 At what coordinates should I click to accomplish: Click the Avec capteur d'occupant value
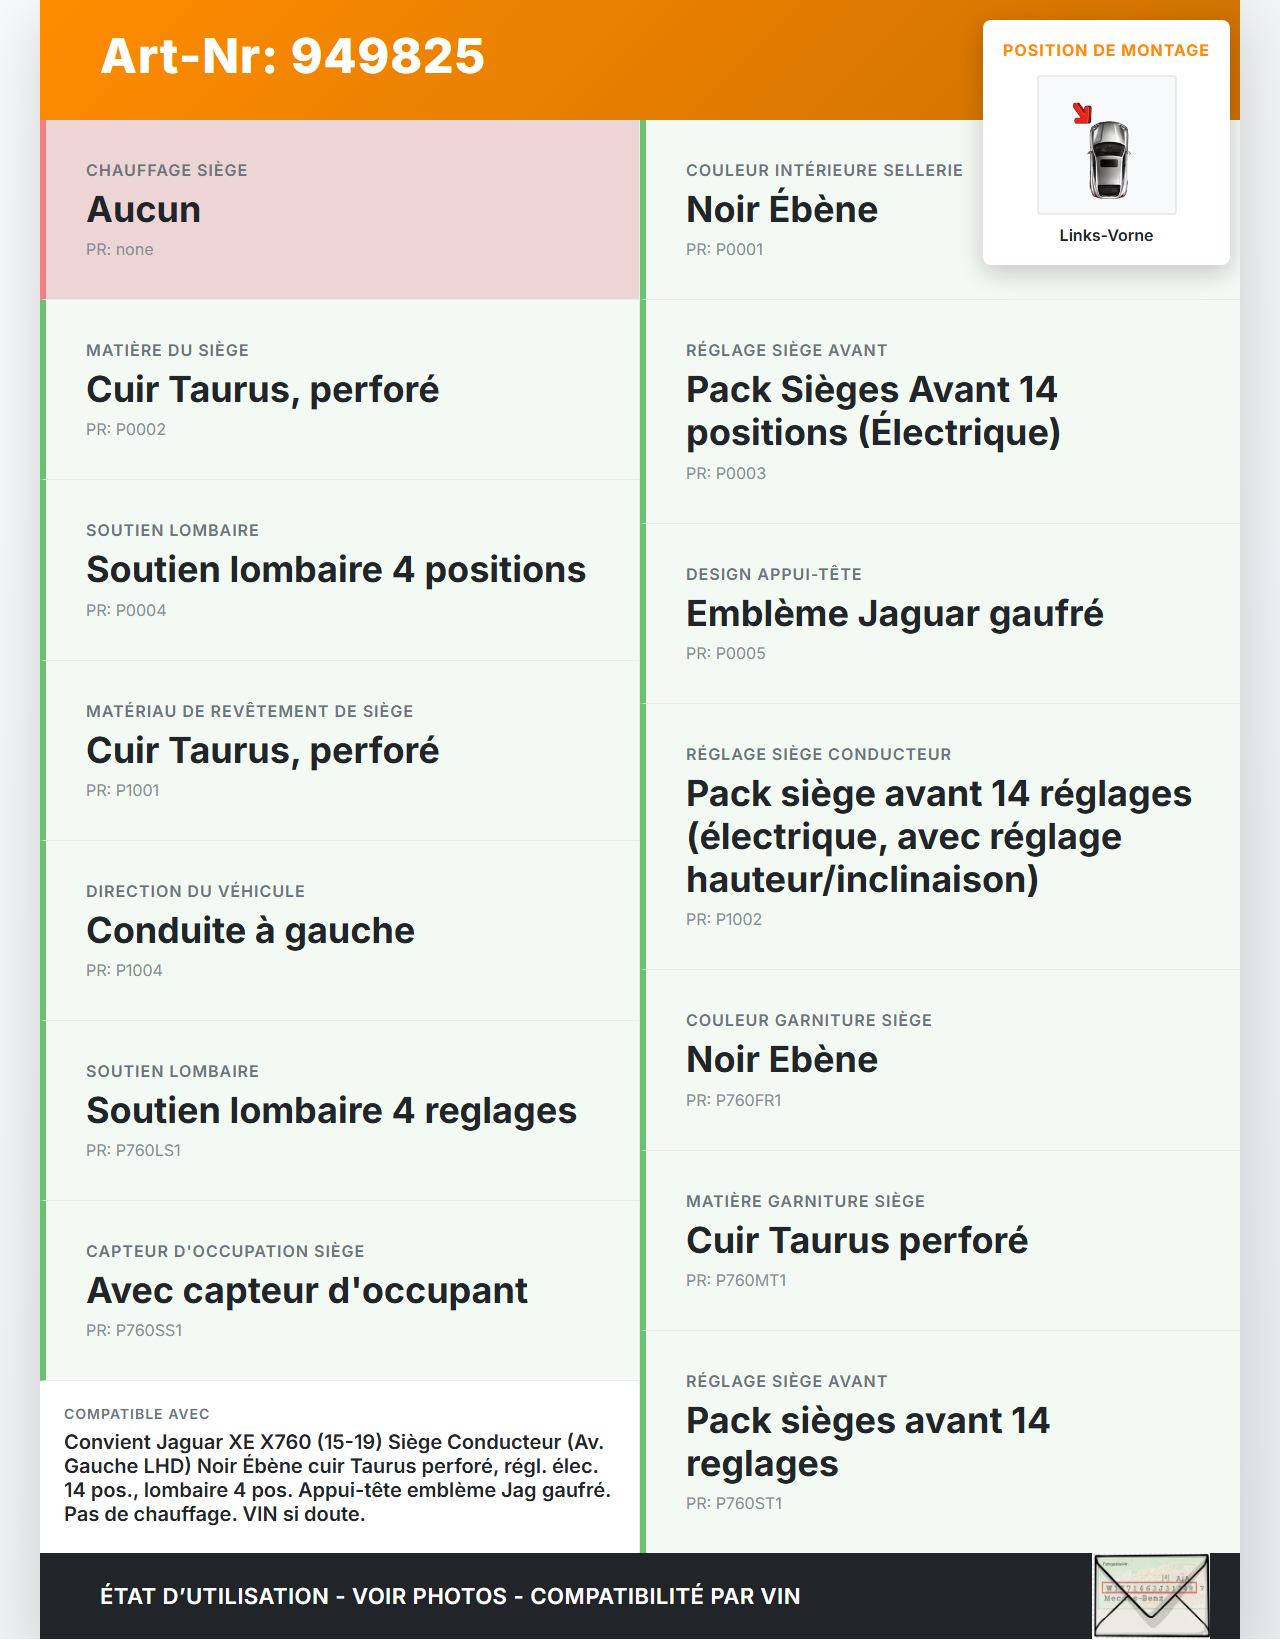pos(307,1291)
